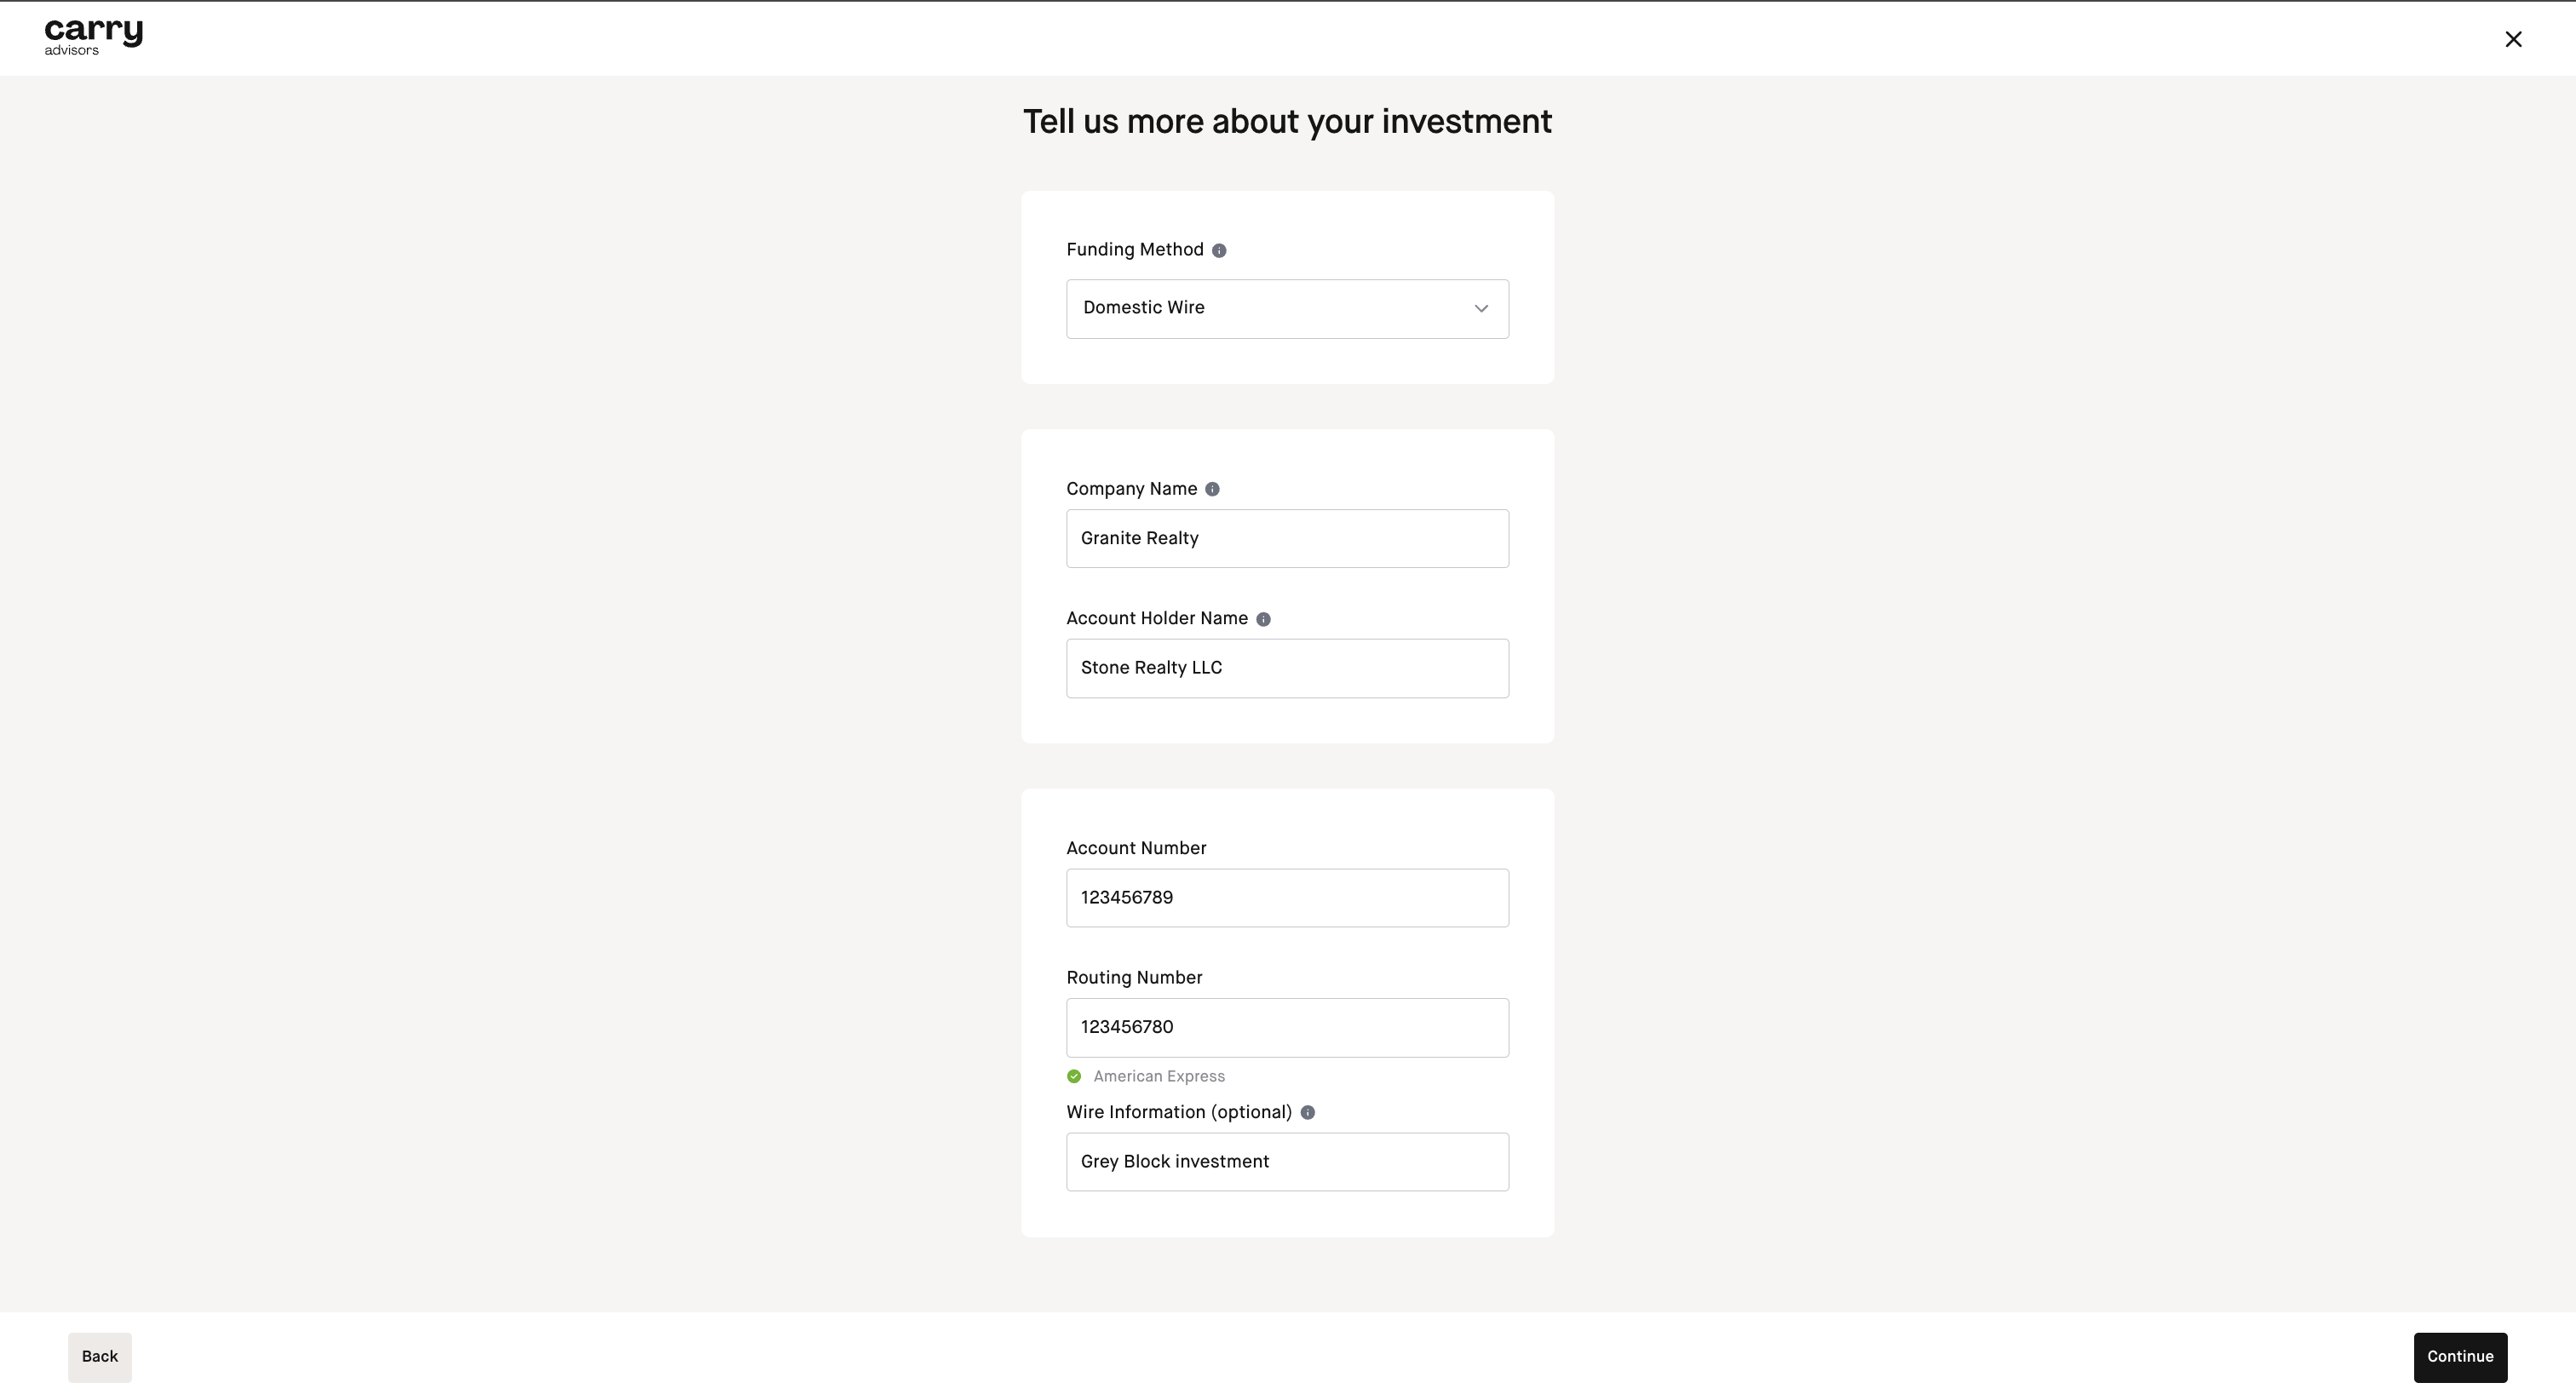Screen dimensions: 2576x1400
Task: Click the Wire Information text field
Action: pyautogui.click(x=1287, y=1162)
